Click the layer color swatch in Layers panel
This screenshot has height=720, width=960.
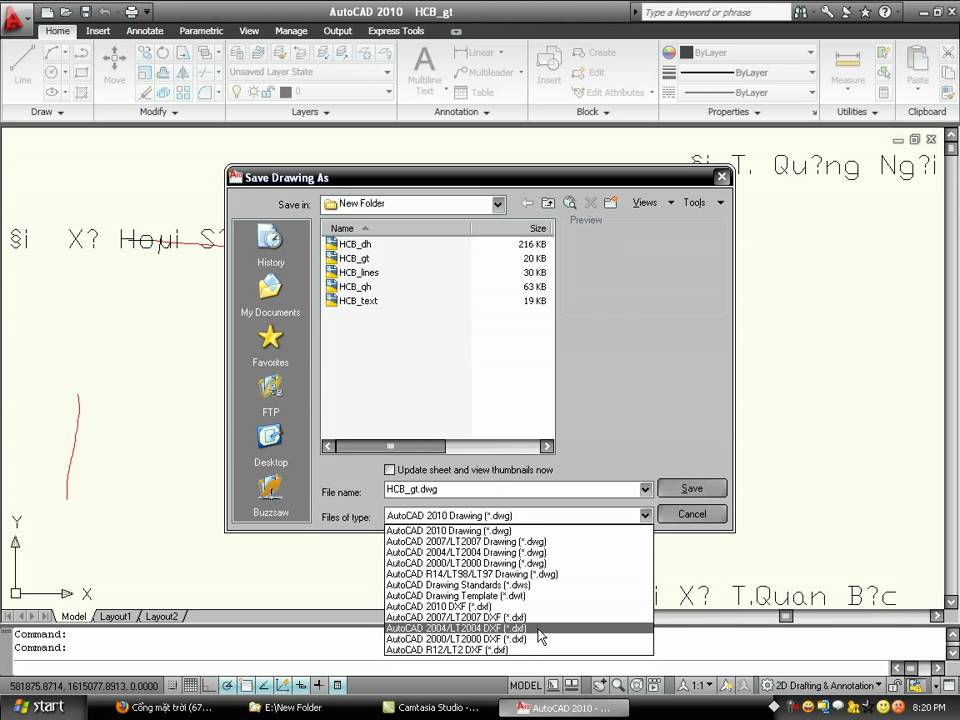285,92
